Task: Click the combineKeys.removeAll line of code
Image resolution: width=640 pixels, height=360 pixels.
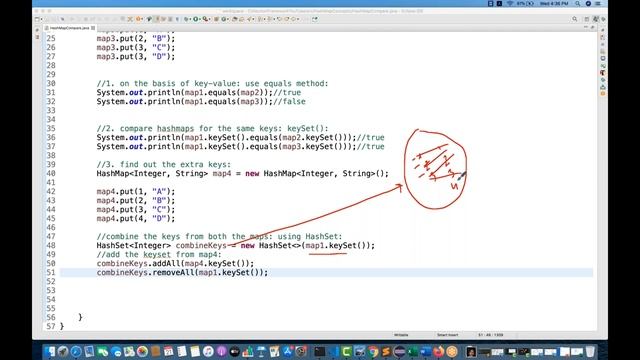Action: click(x=182, y=272)
